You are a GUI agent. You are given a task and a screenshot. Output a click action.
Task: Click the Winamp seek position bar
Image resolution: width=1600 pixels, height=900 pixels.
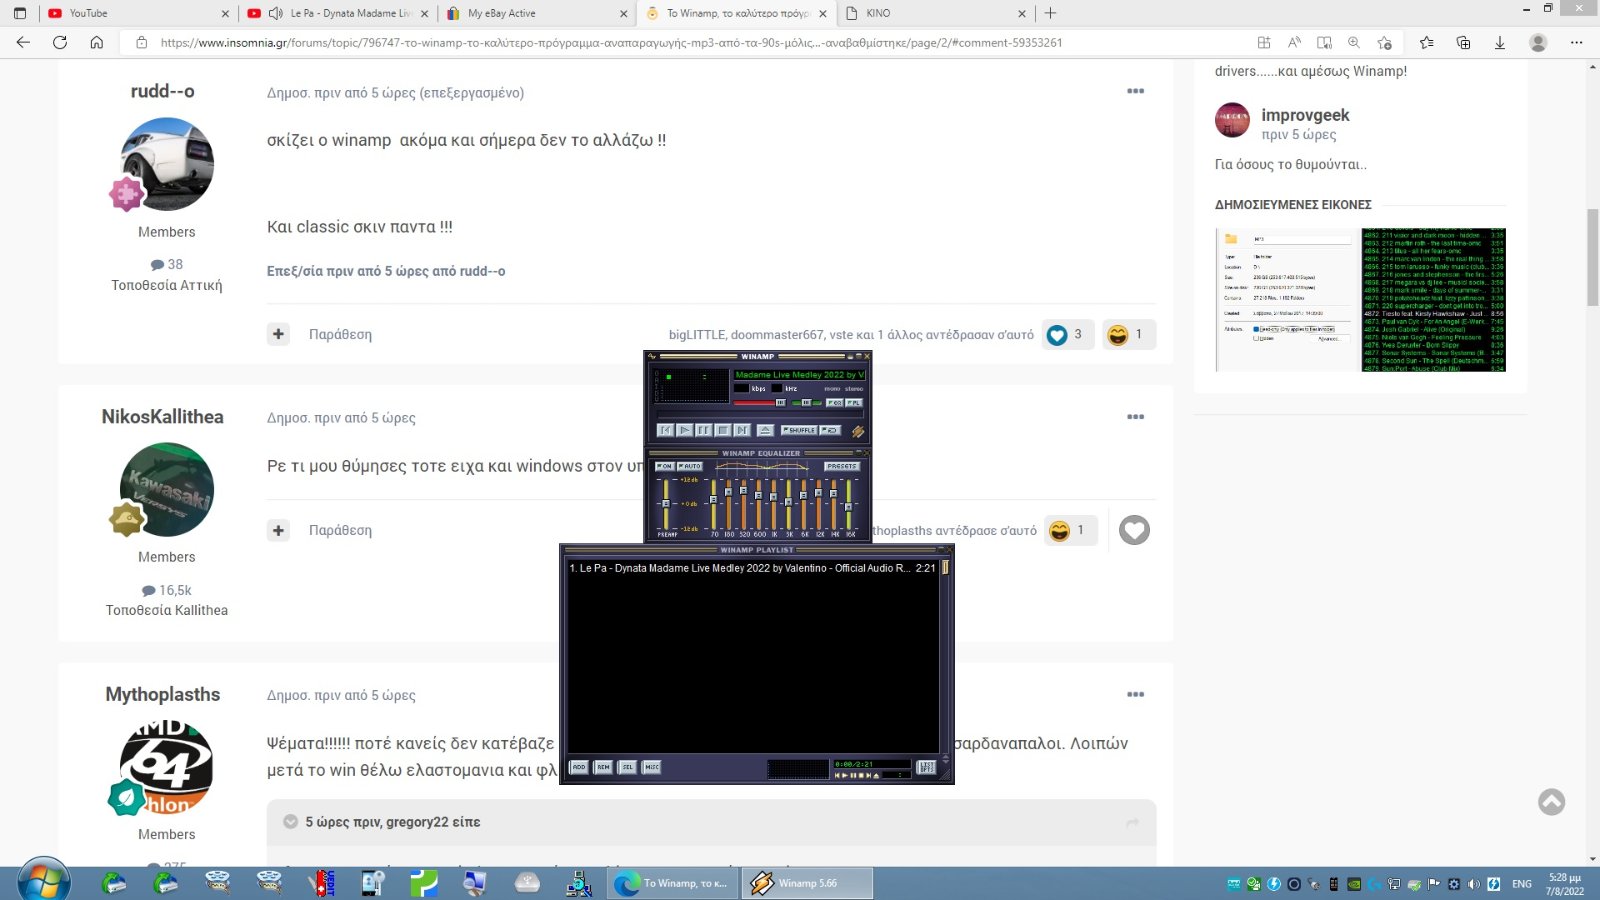point(761,414)
